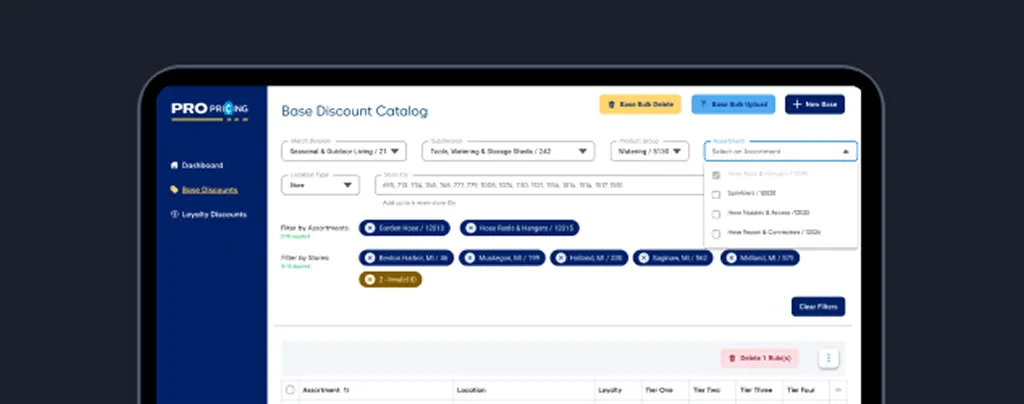The width and height of the screenshot is (1024, 404).
Task: Click the Location column header
Action: click(x=471, y=390)
